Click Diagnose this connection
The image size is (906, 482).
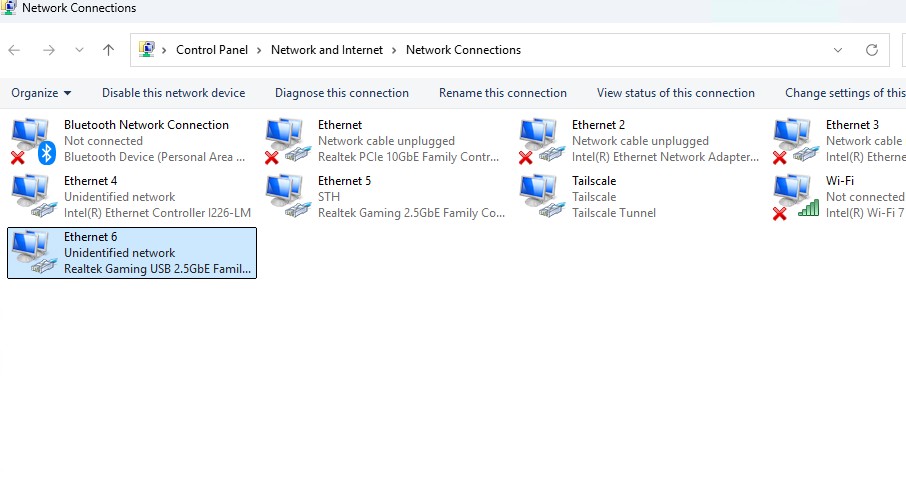[x=342, y=93]
